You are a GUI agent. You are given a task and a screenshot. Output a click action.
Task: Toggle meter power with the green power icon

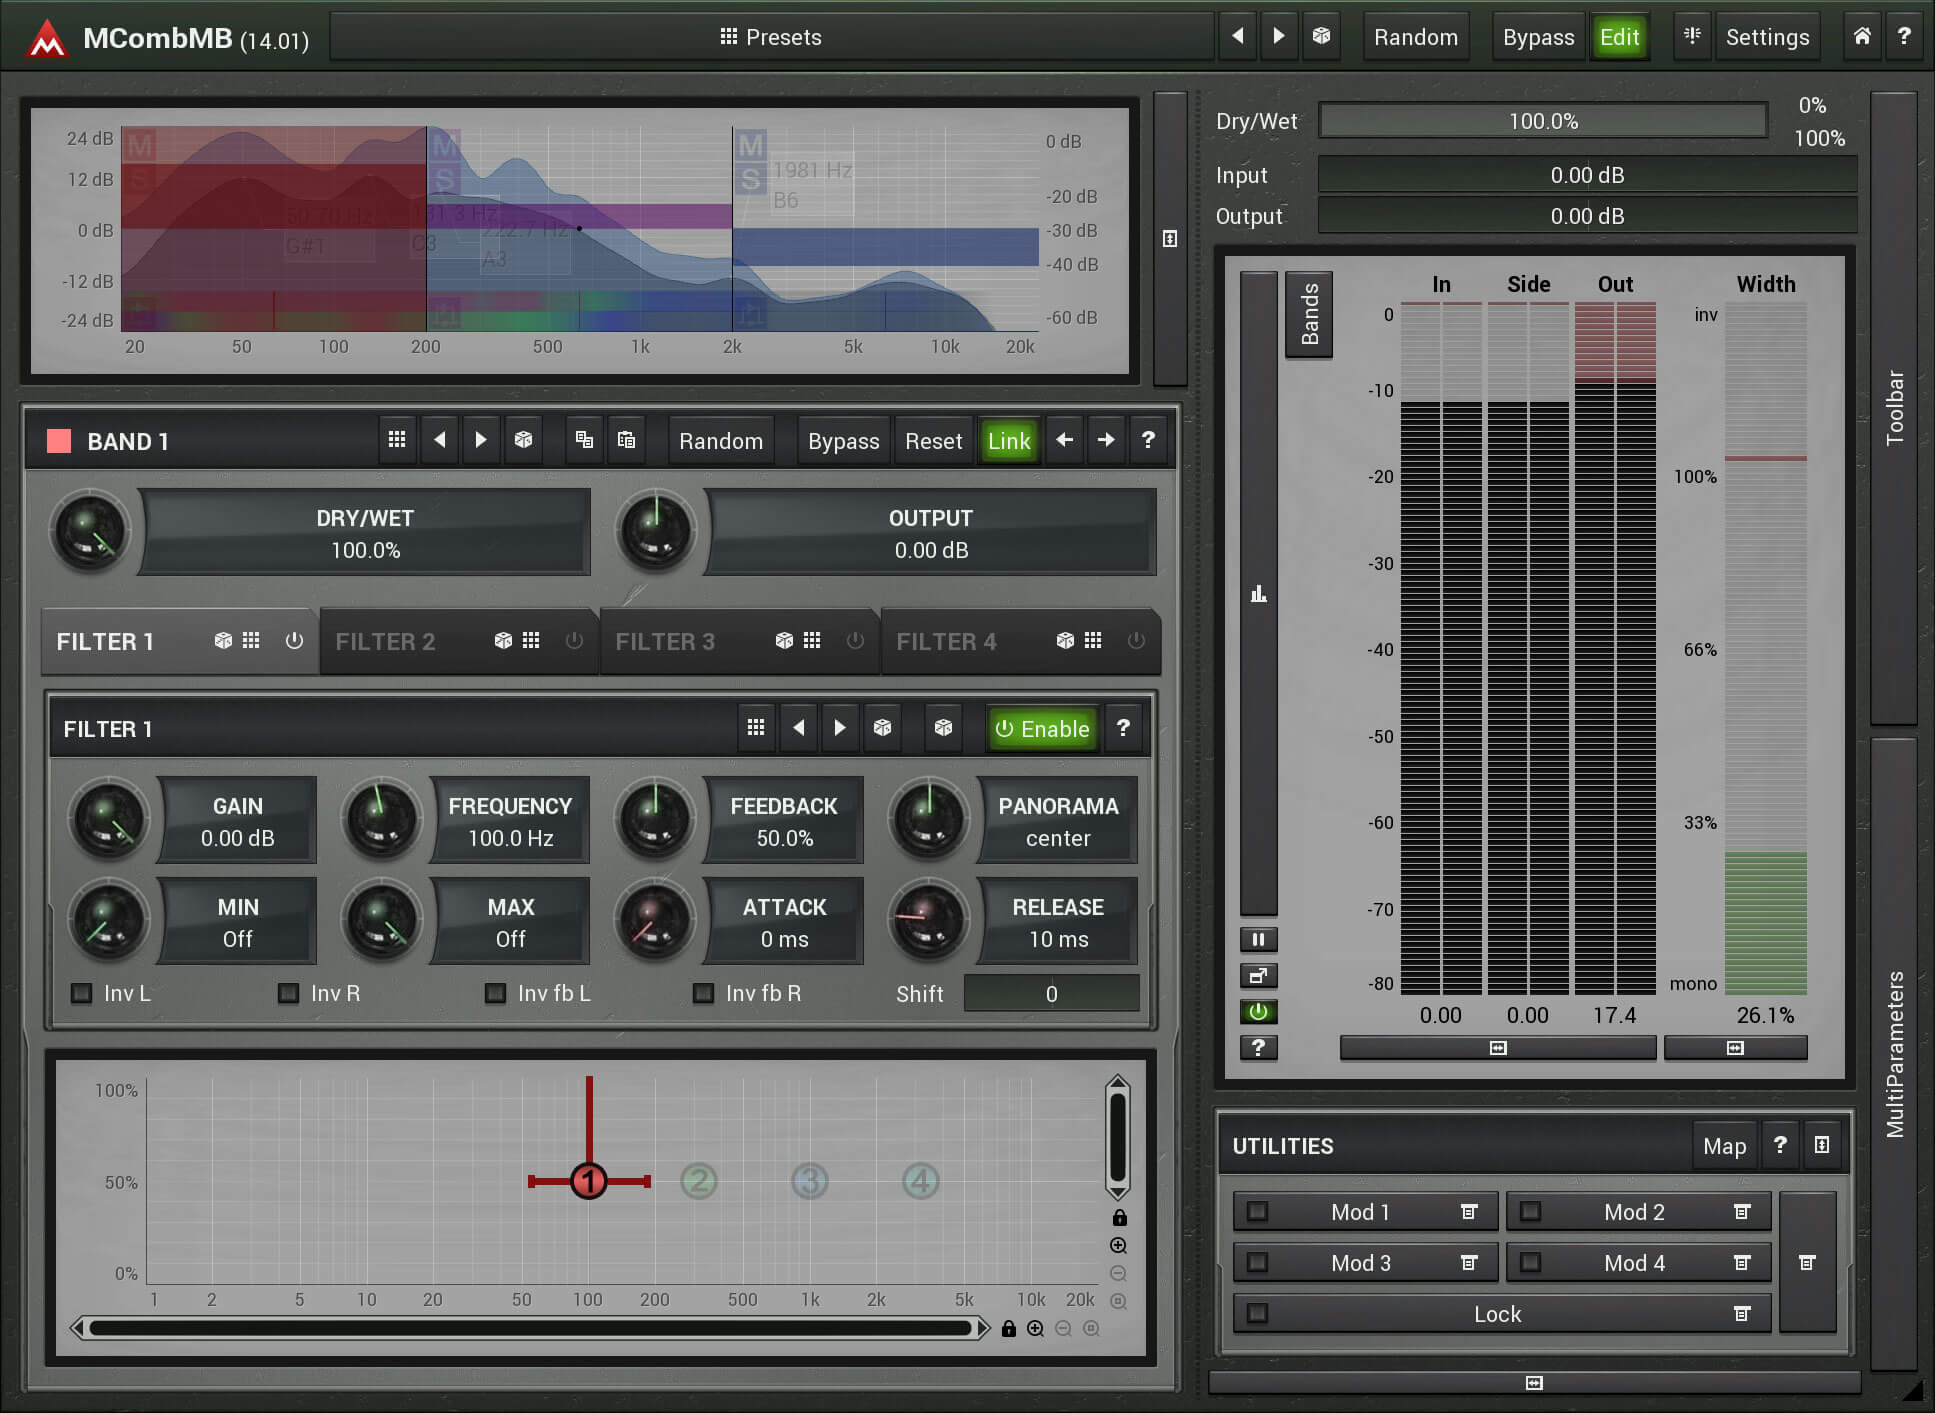[x=1259, y=1012]
